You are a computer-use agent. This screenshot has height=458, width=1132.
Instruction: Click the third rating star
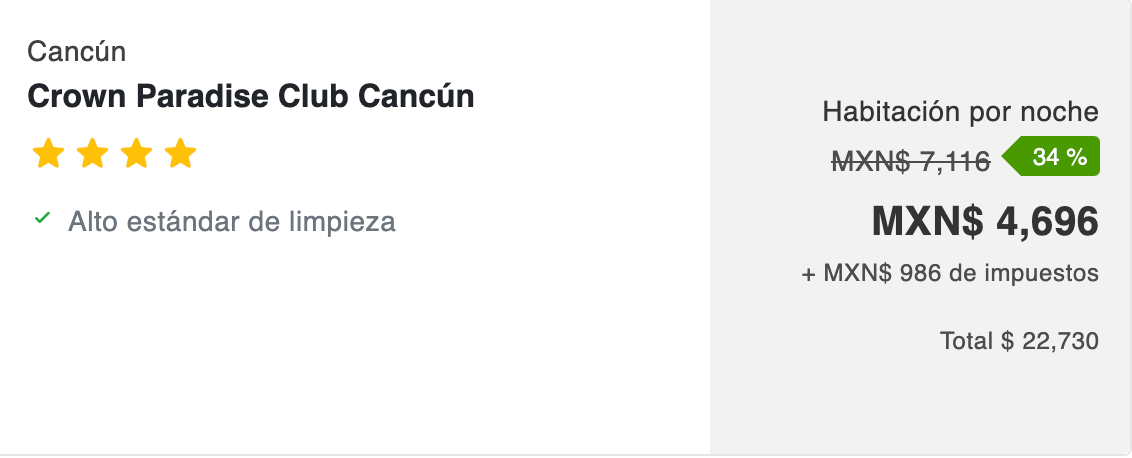coord(136,154)
